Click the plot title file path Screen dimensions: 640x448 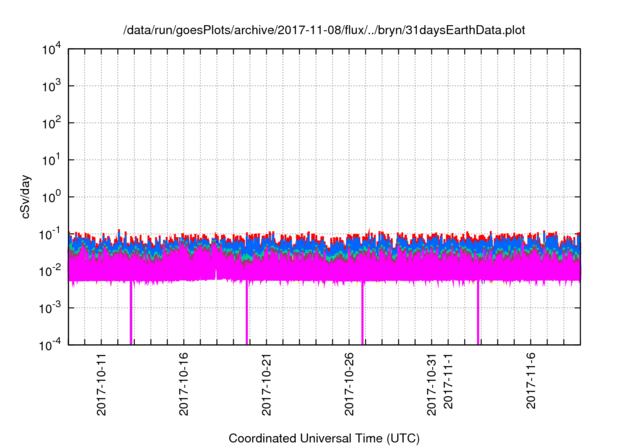point(324,30)
